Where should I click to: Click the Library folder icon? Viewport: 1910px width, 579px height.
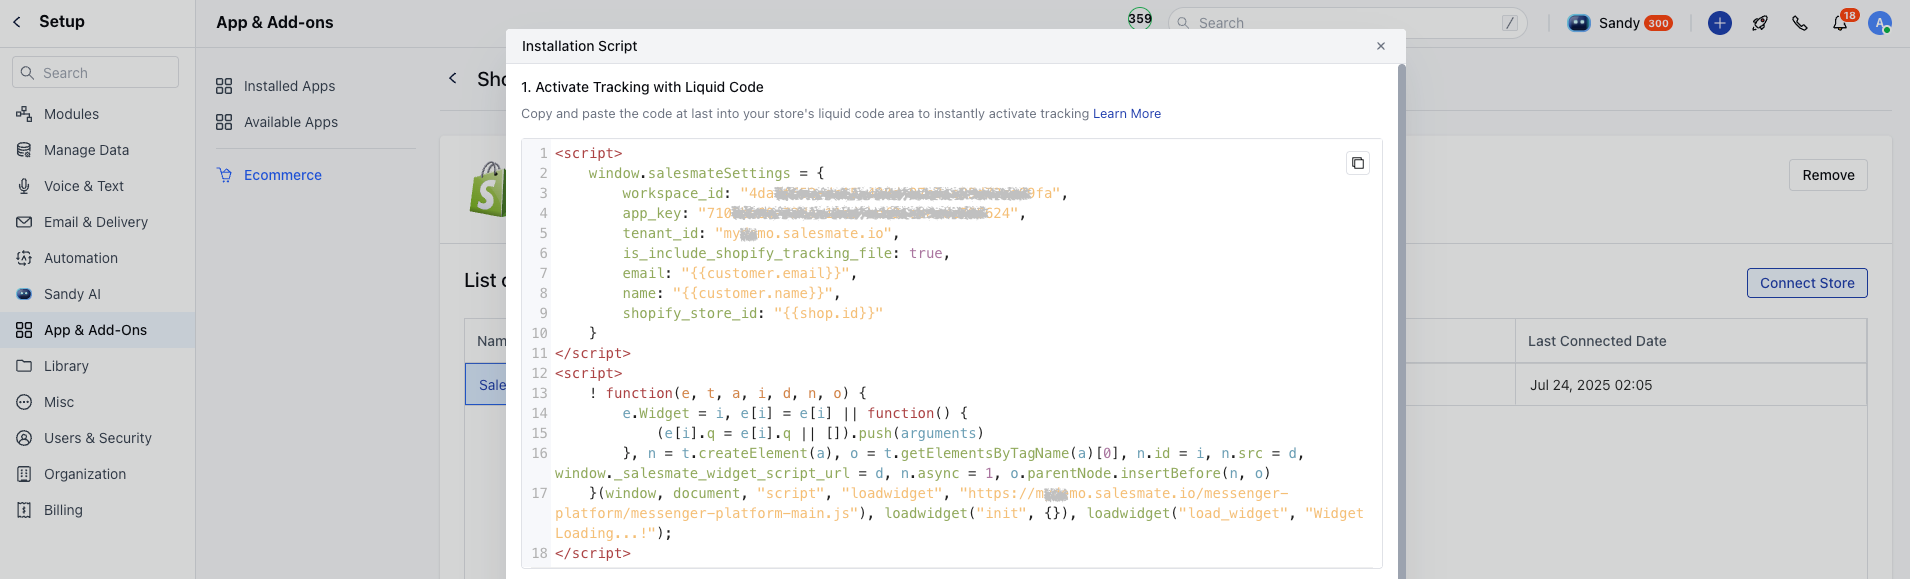tap(24, 366)
